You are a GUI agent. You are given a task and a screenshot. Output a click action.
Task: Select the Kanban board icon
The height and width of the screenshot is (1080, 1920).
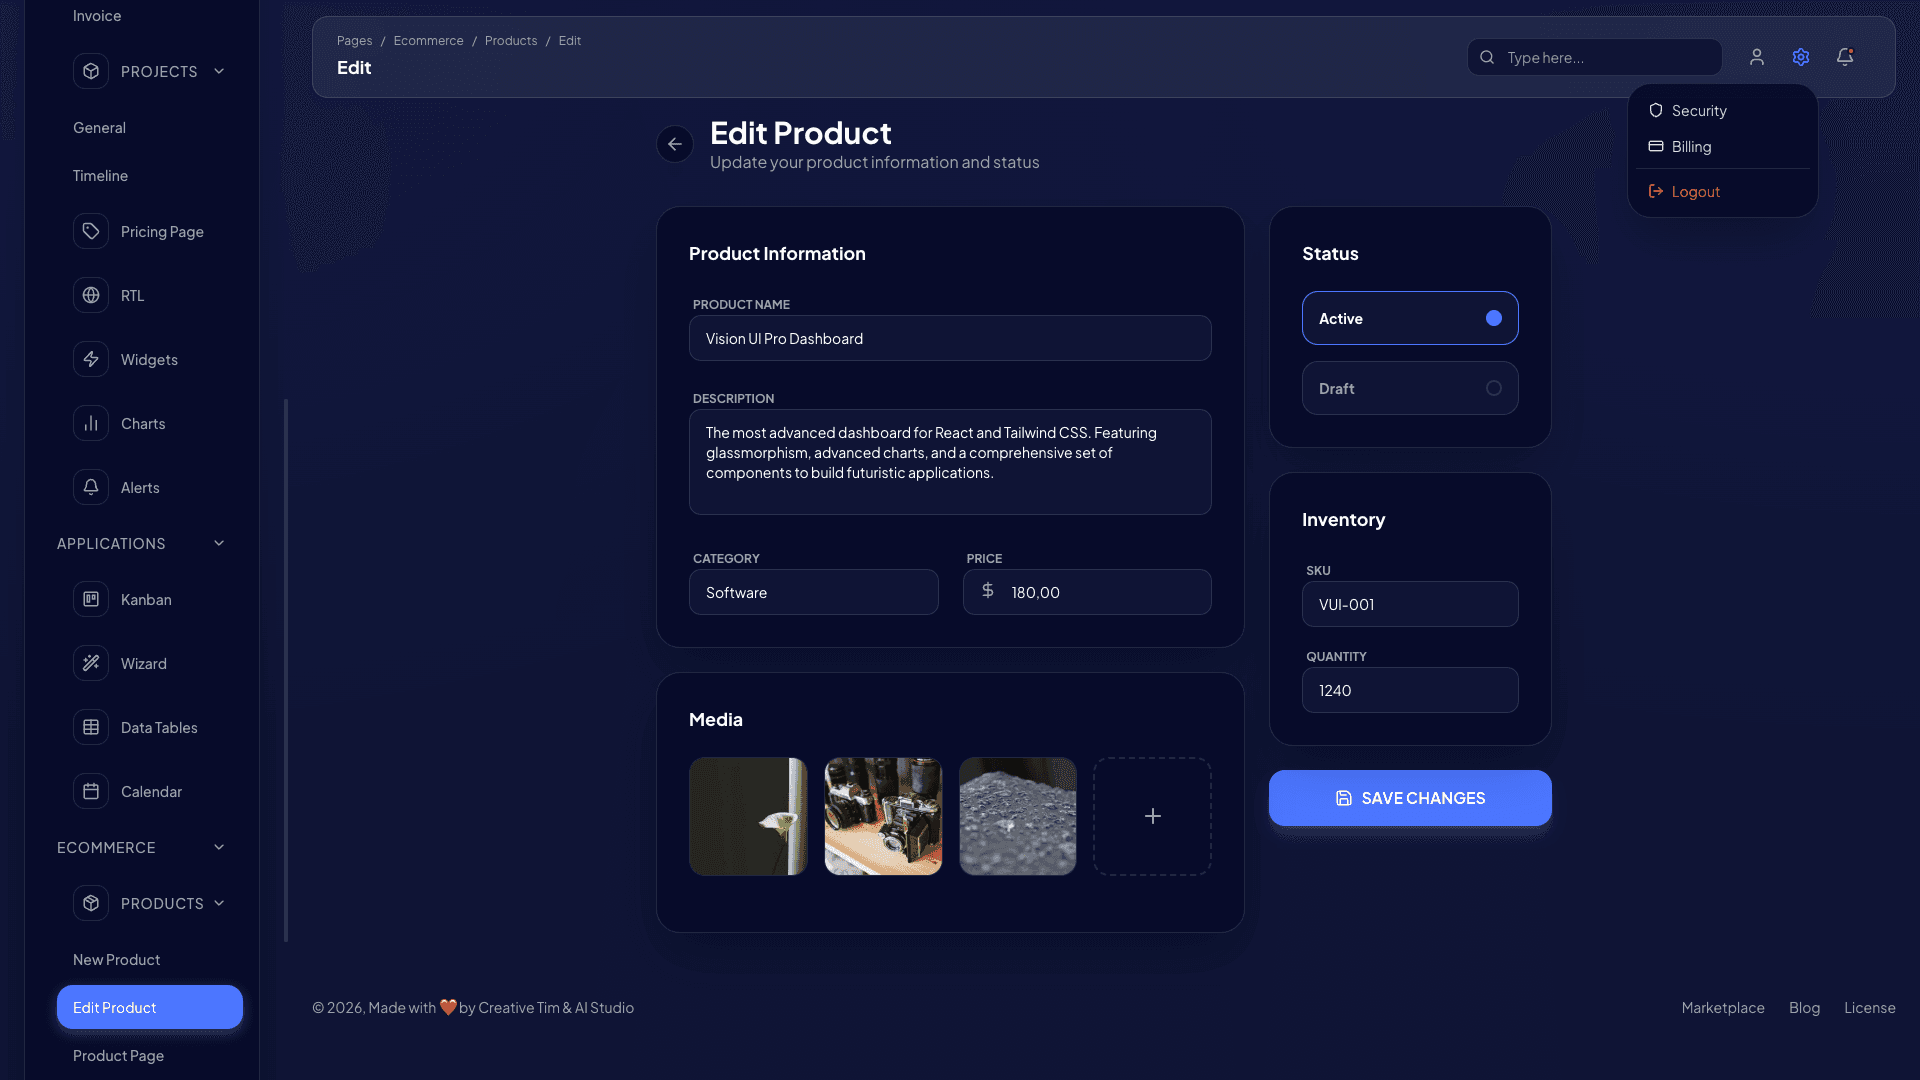coord(91,599)
